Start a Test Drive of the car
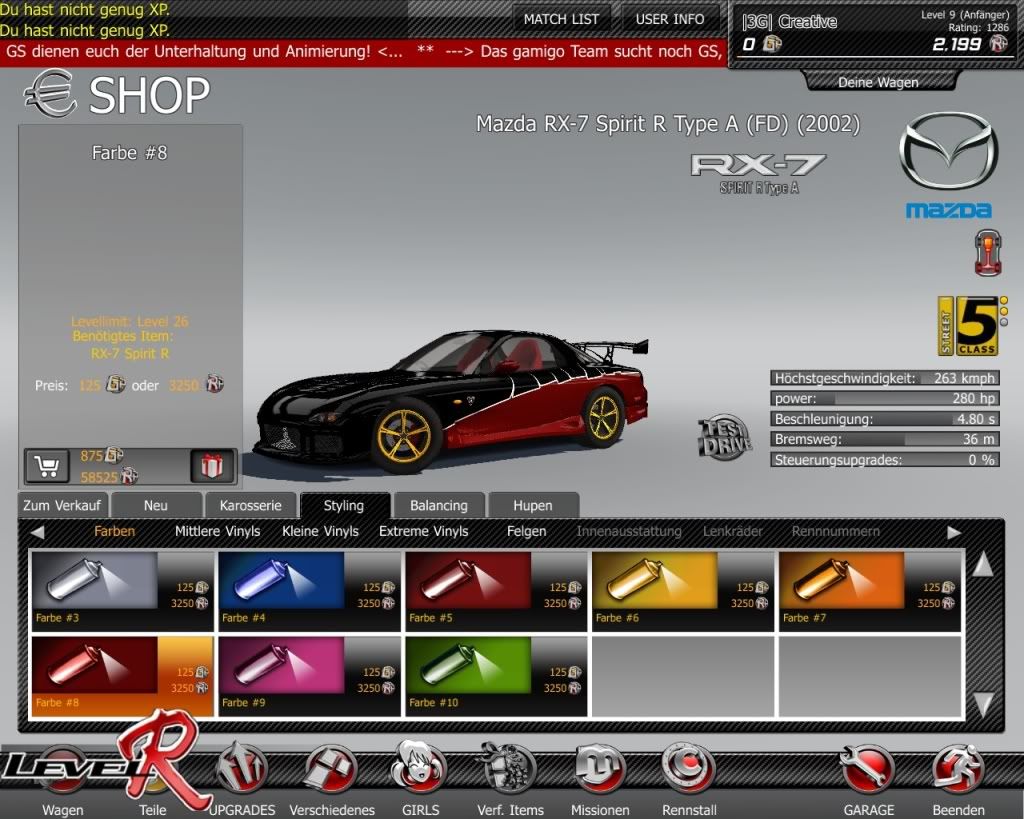1024x819 pixels. pos(724,437)
